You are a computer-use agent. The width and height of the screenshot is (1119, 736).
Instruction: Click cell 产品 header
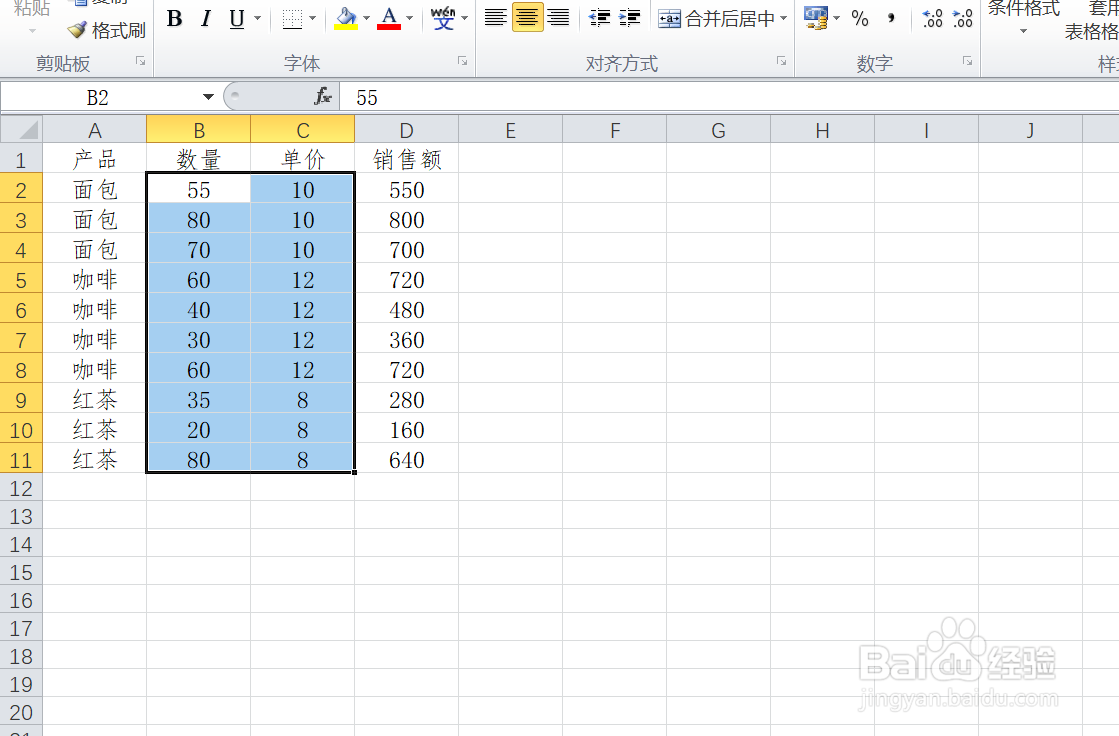point(95,159)
